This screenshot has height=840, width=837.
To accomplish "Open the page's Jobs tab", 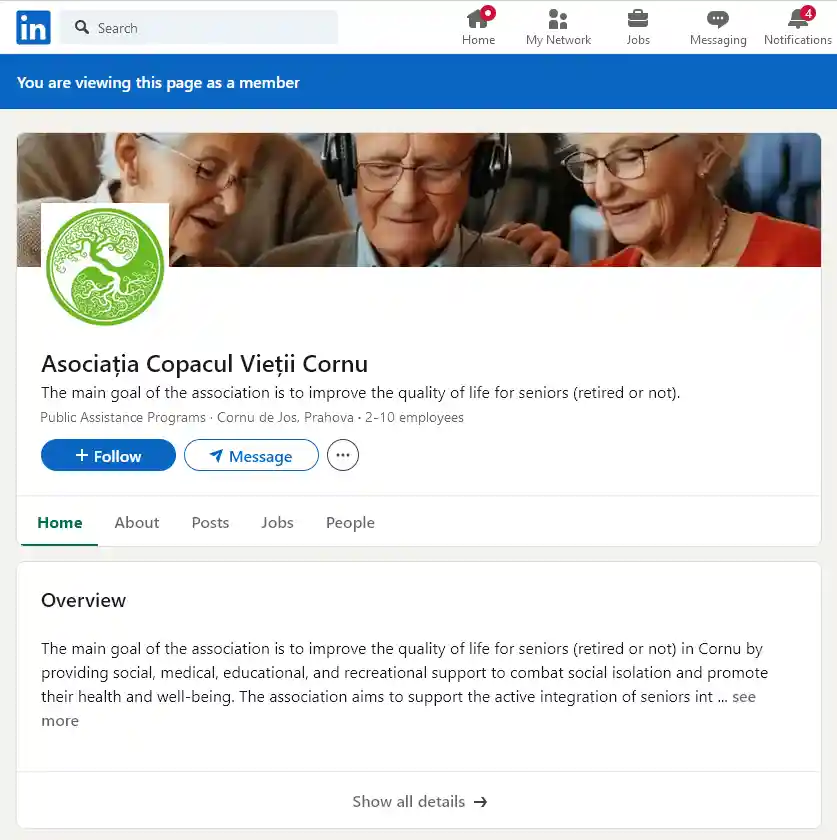I will tap(277, 522).
